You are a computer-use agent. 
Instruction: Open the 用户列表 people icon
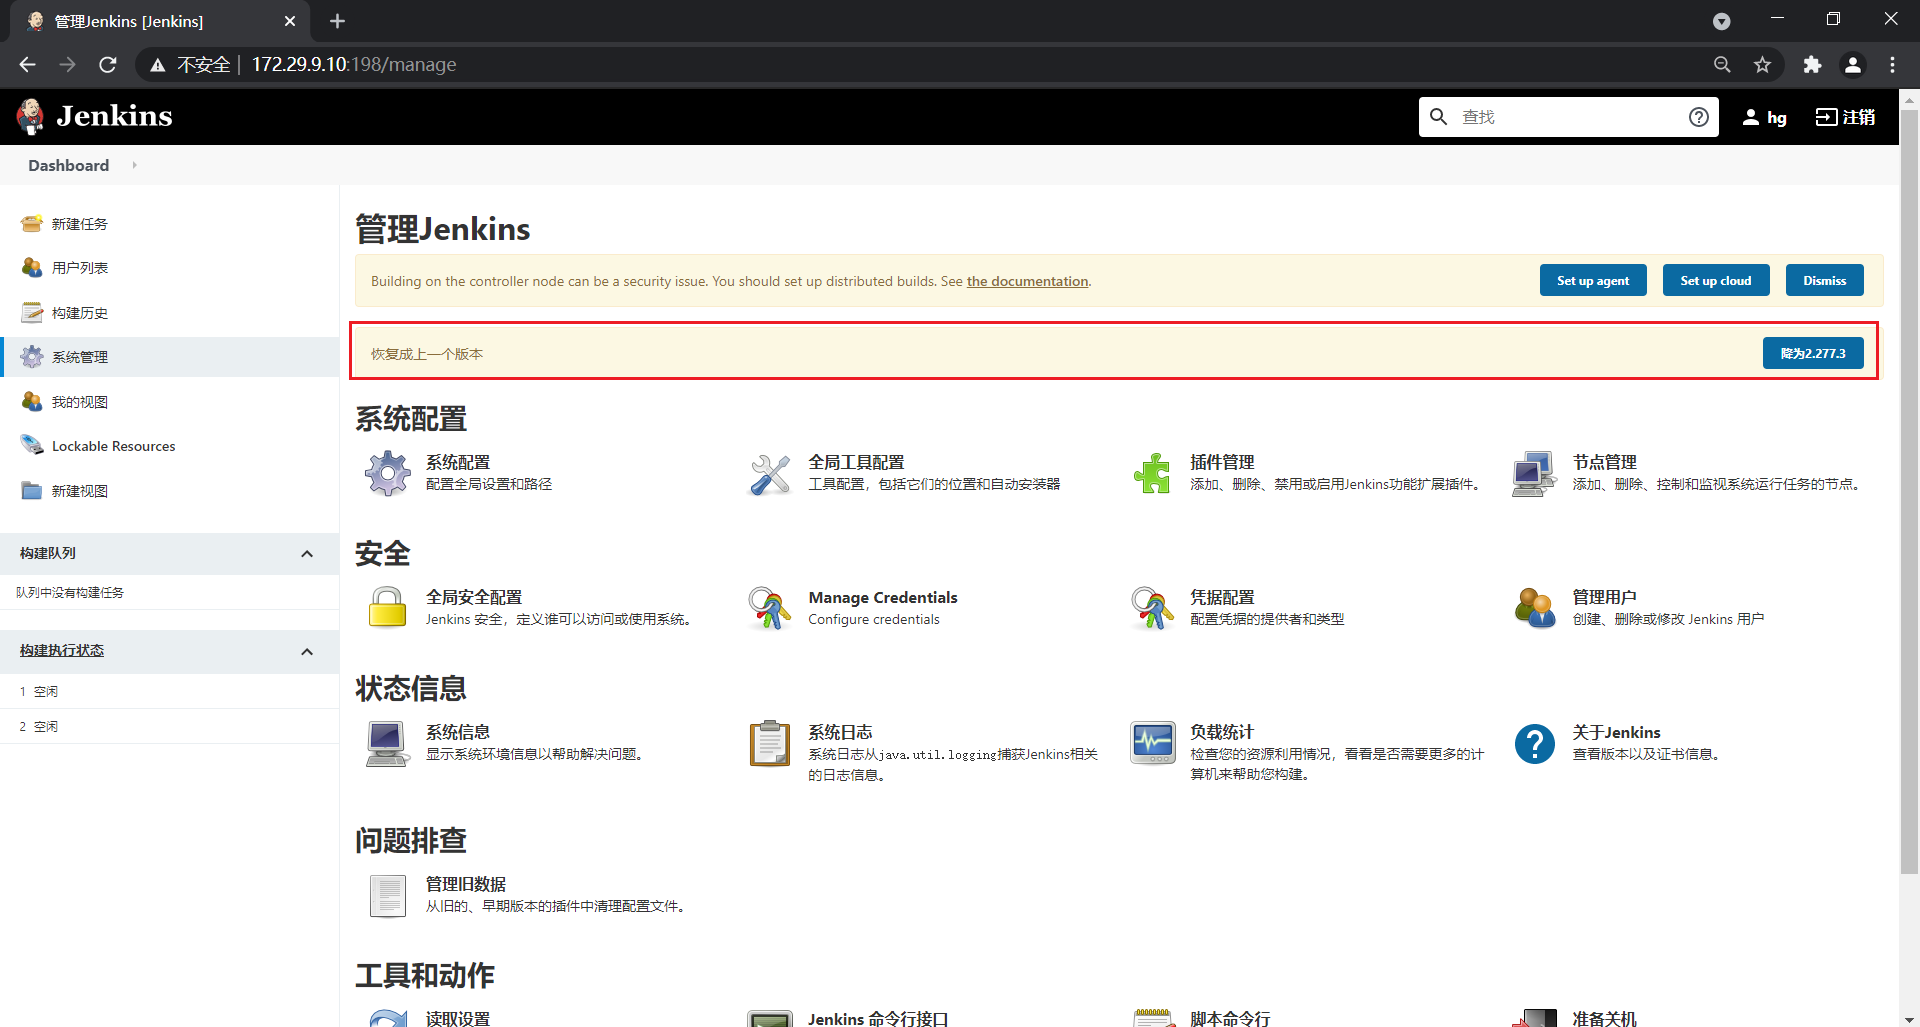[x=32, y=267]
